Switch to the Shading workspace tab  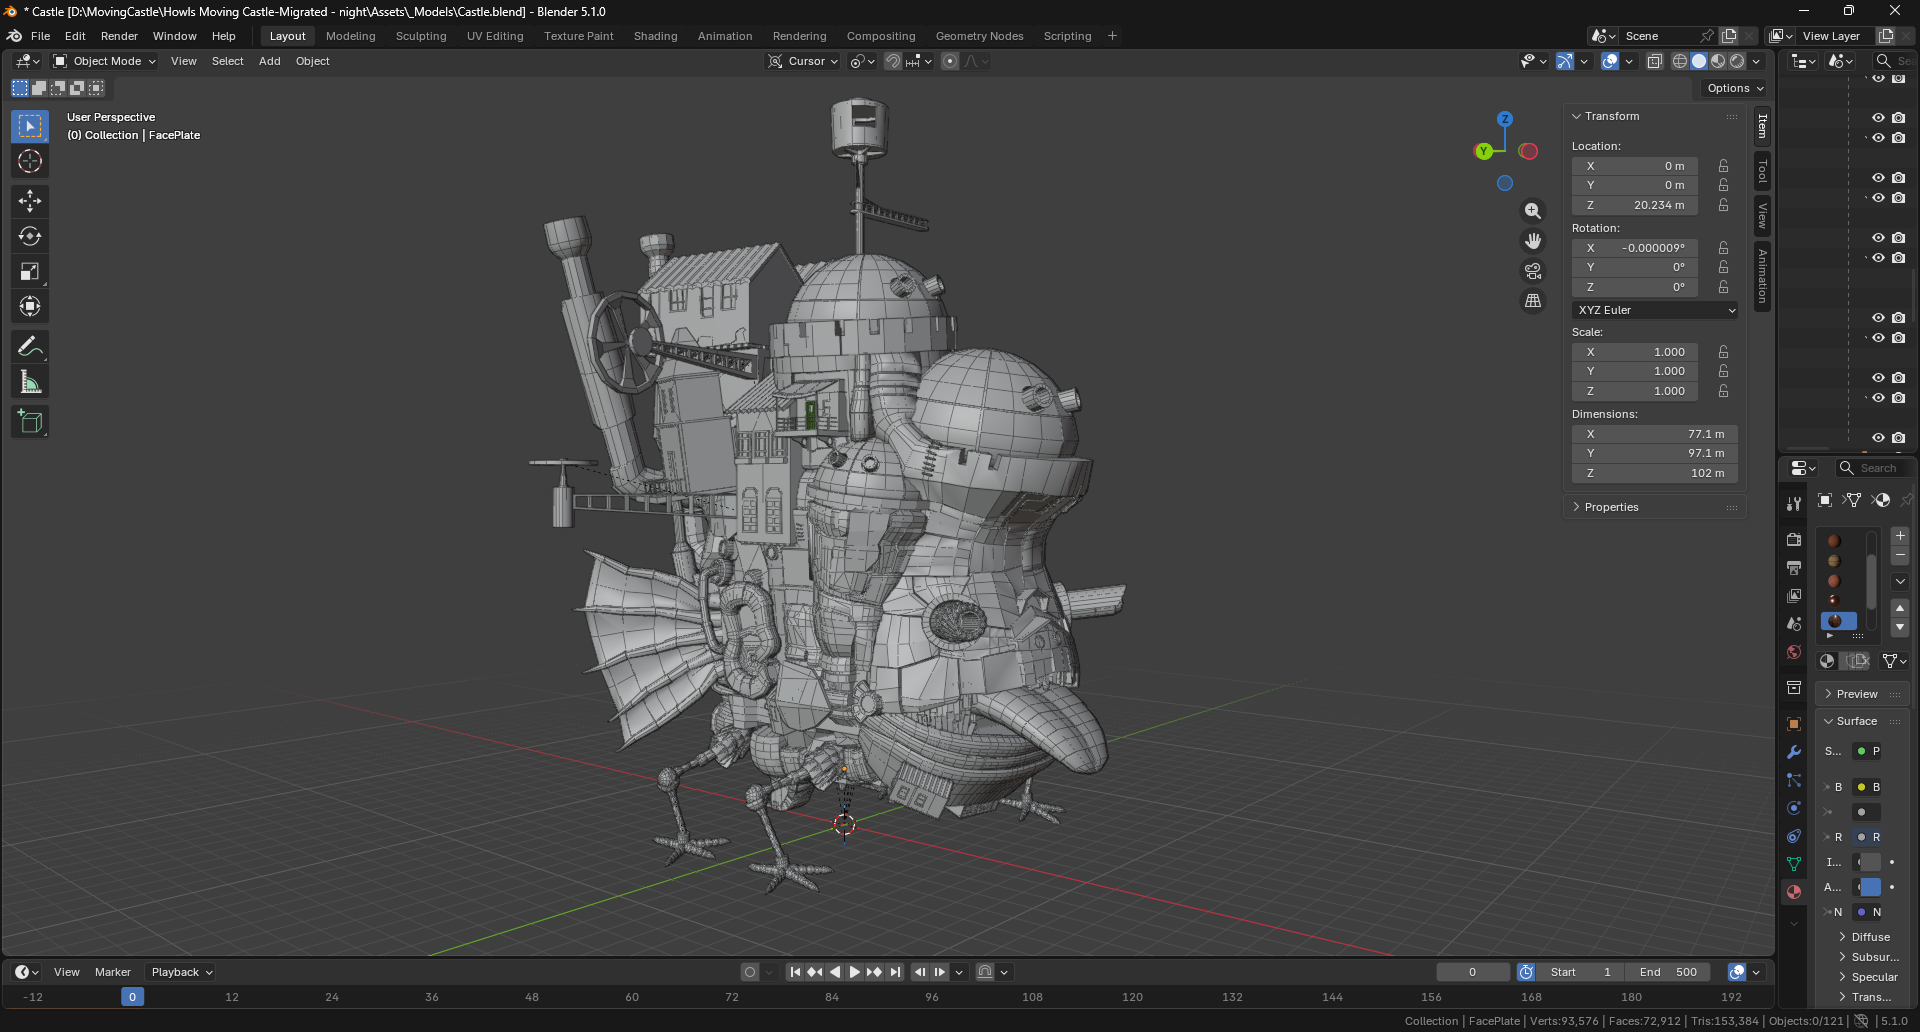[x=655, y=36]
